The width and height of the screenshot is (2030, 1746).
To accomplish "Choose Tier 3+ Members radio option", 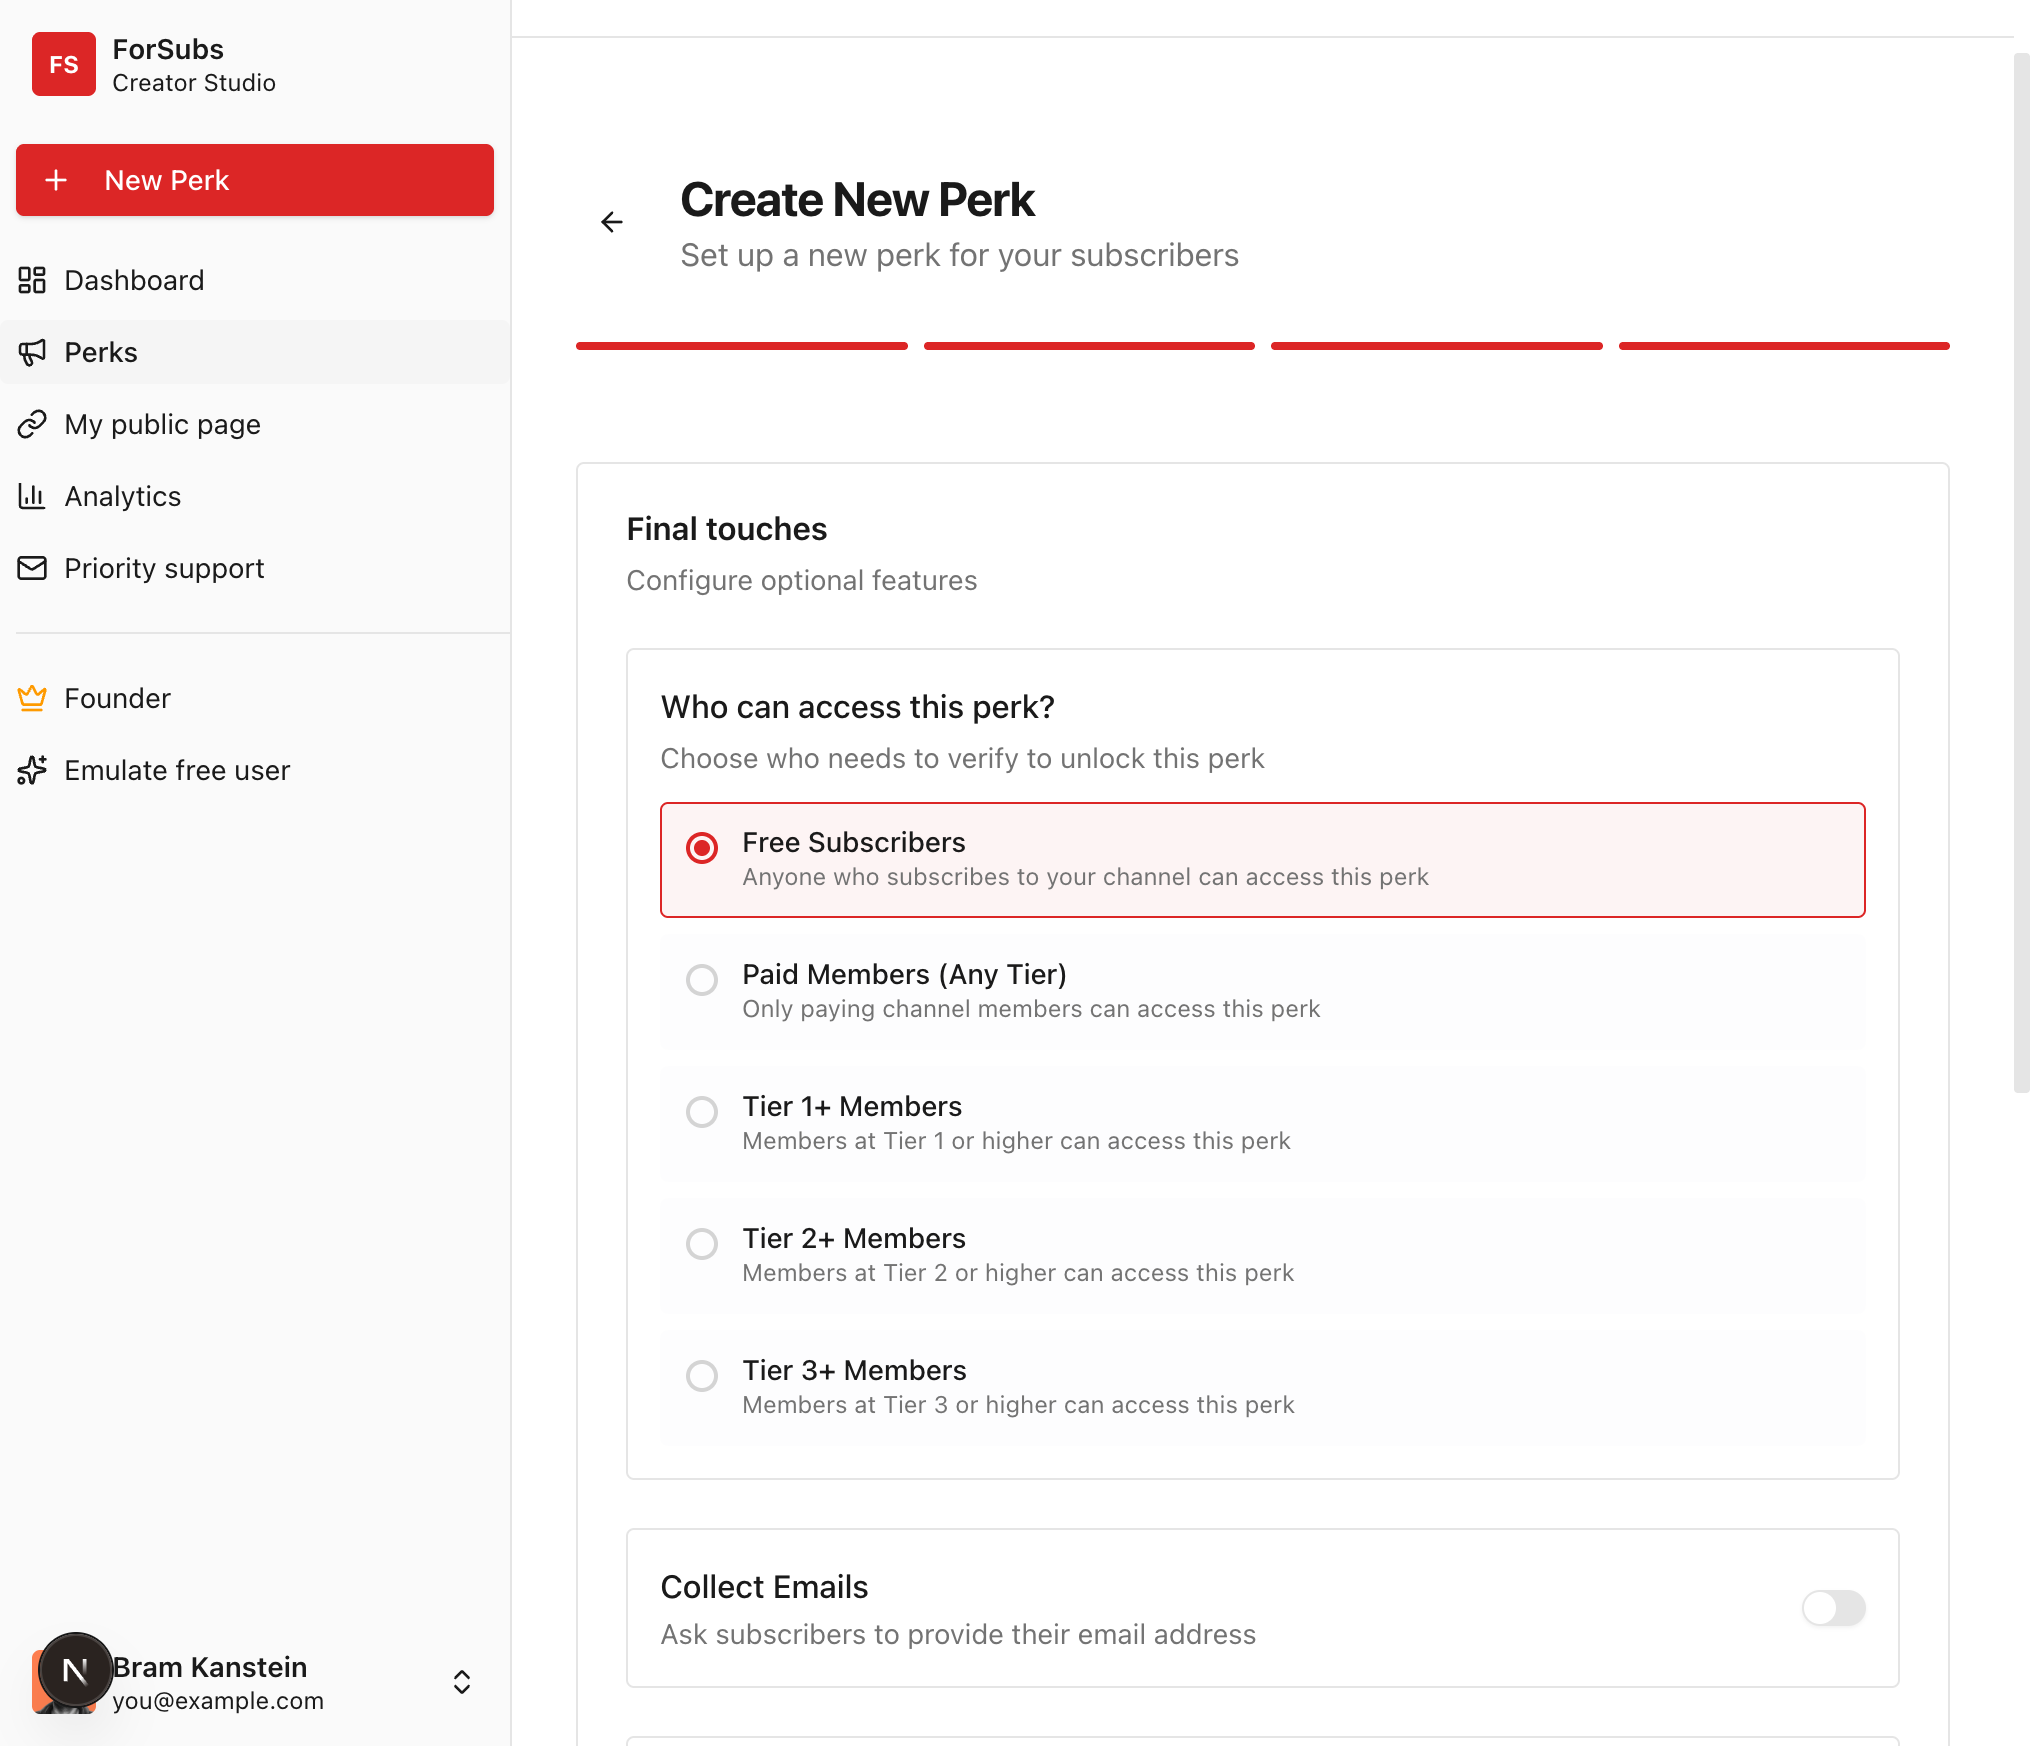I will (702, 1376).
